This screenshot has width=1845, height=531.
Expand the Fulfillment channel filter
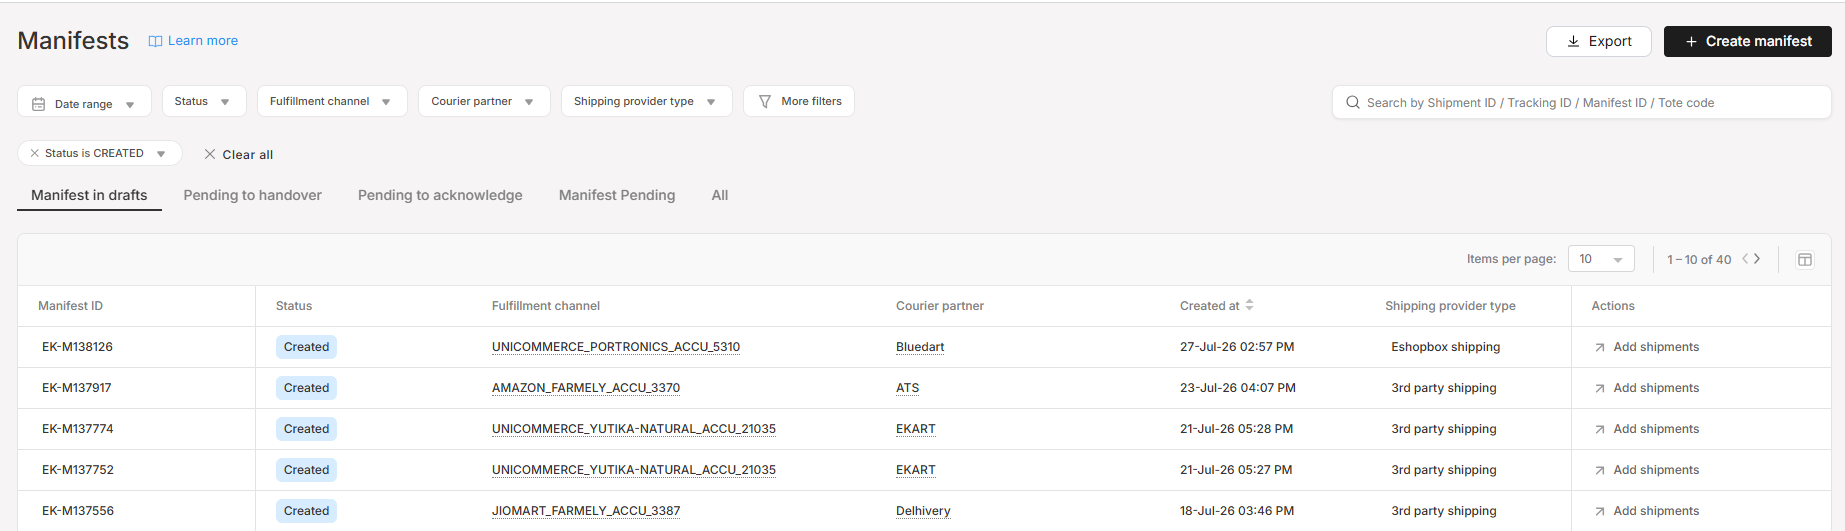(x=332, y=101)
